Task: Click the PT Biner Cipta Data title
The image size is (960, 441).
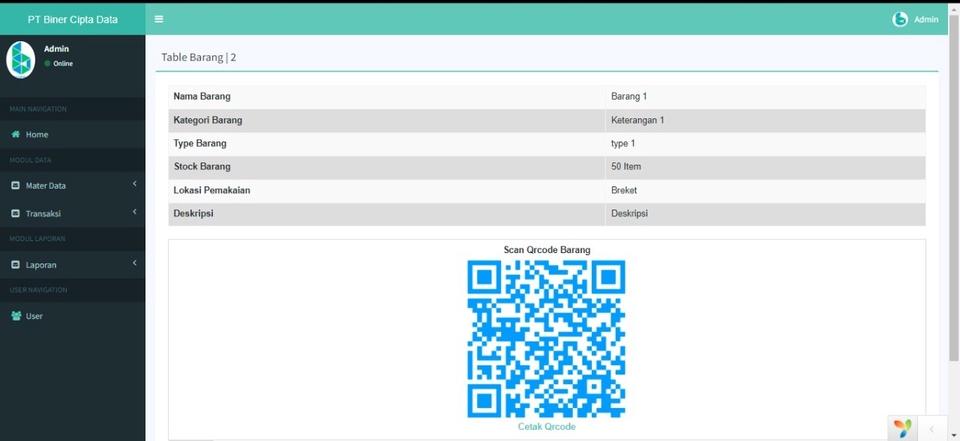Action: (72, 20)
